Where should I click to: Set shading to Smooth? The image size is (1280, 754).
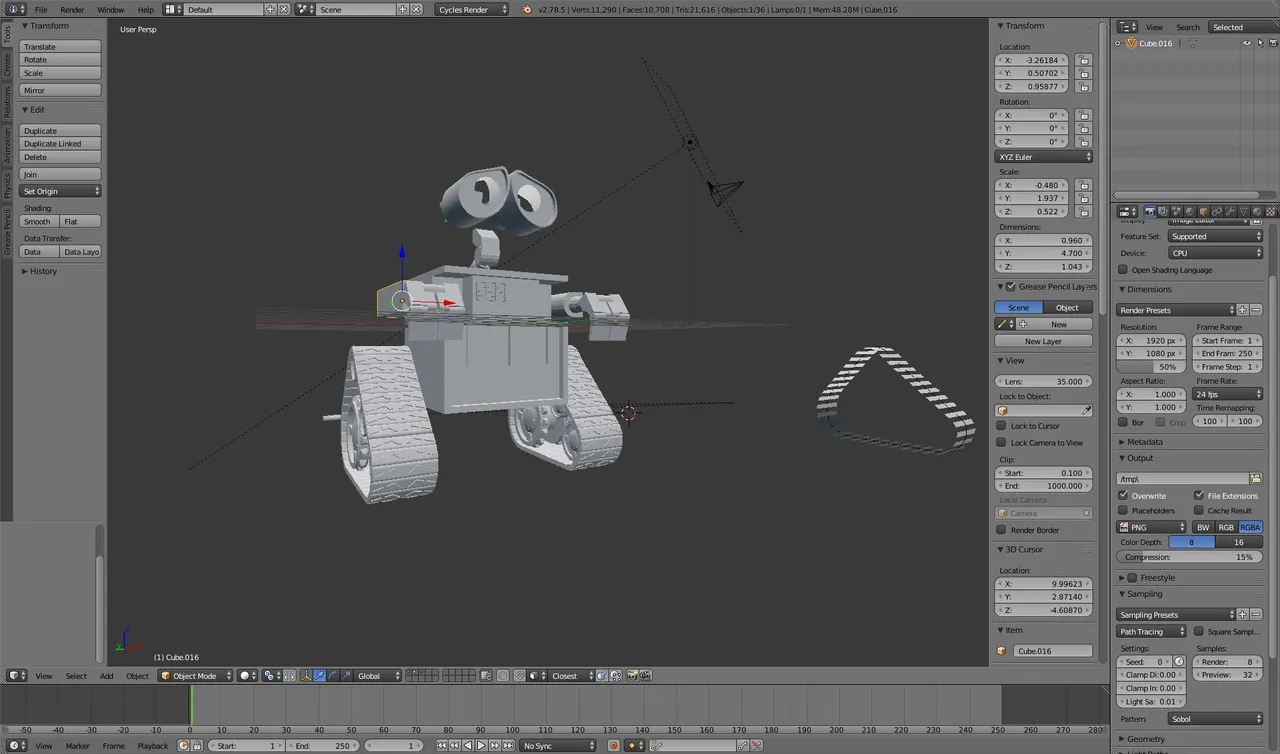pyautogui.click(x=39, y=221)
